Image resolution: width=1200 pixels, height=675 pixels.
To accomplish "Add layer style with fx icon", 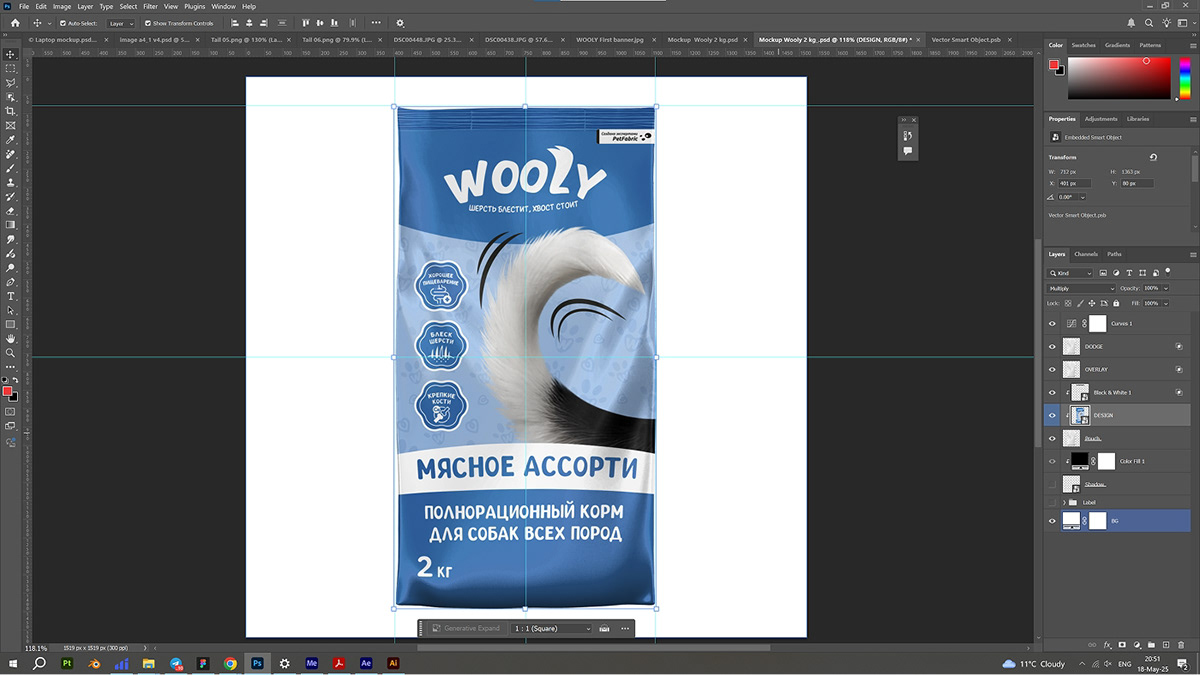I will pos(1108,645).
